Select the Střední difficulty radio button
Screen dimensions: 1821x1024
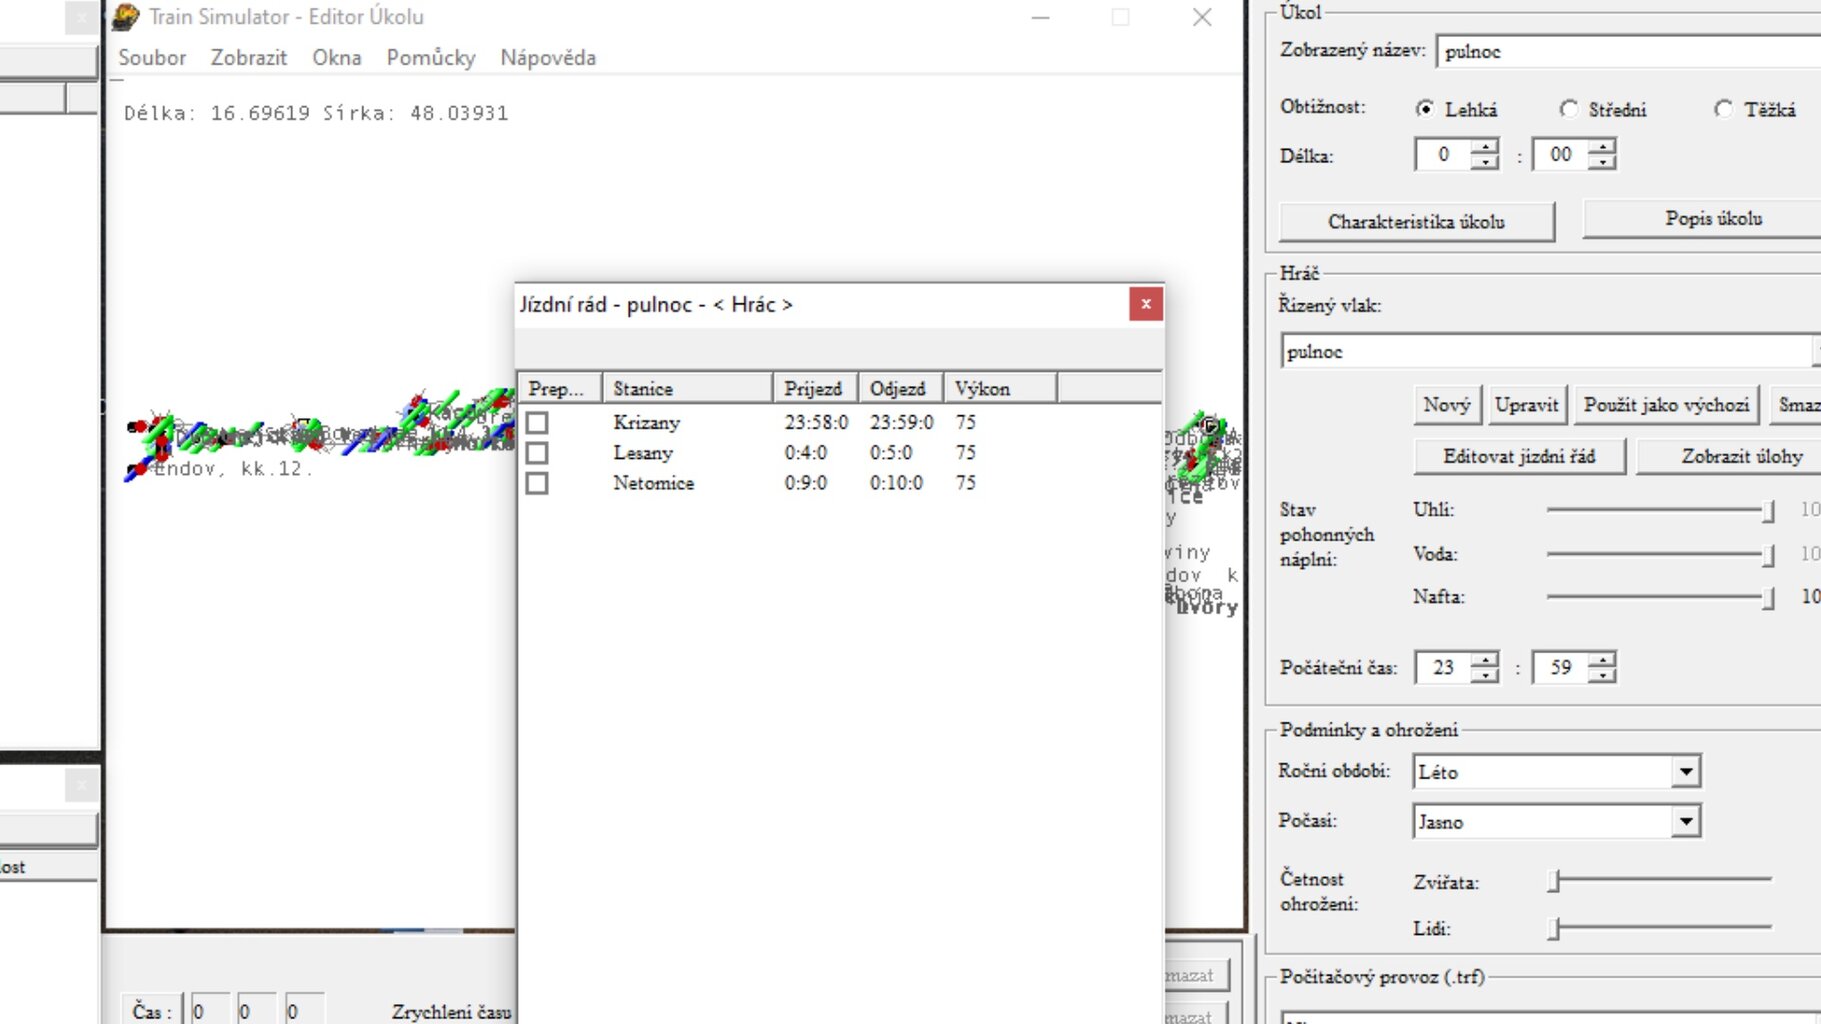[x=1569, y=109]
